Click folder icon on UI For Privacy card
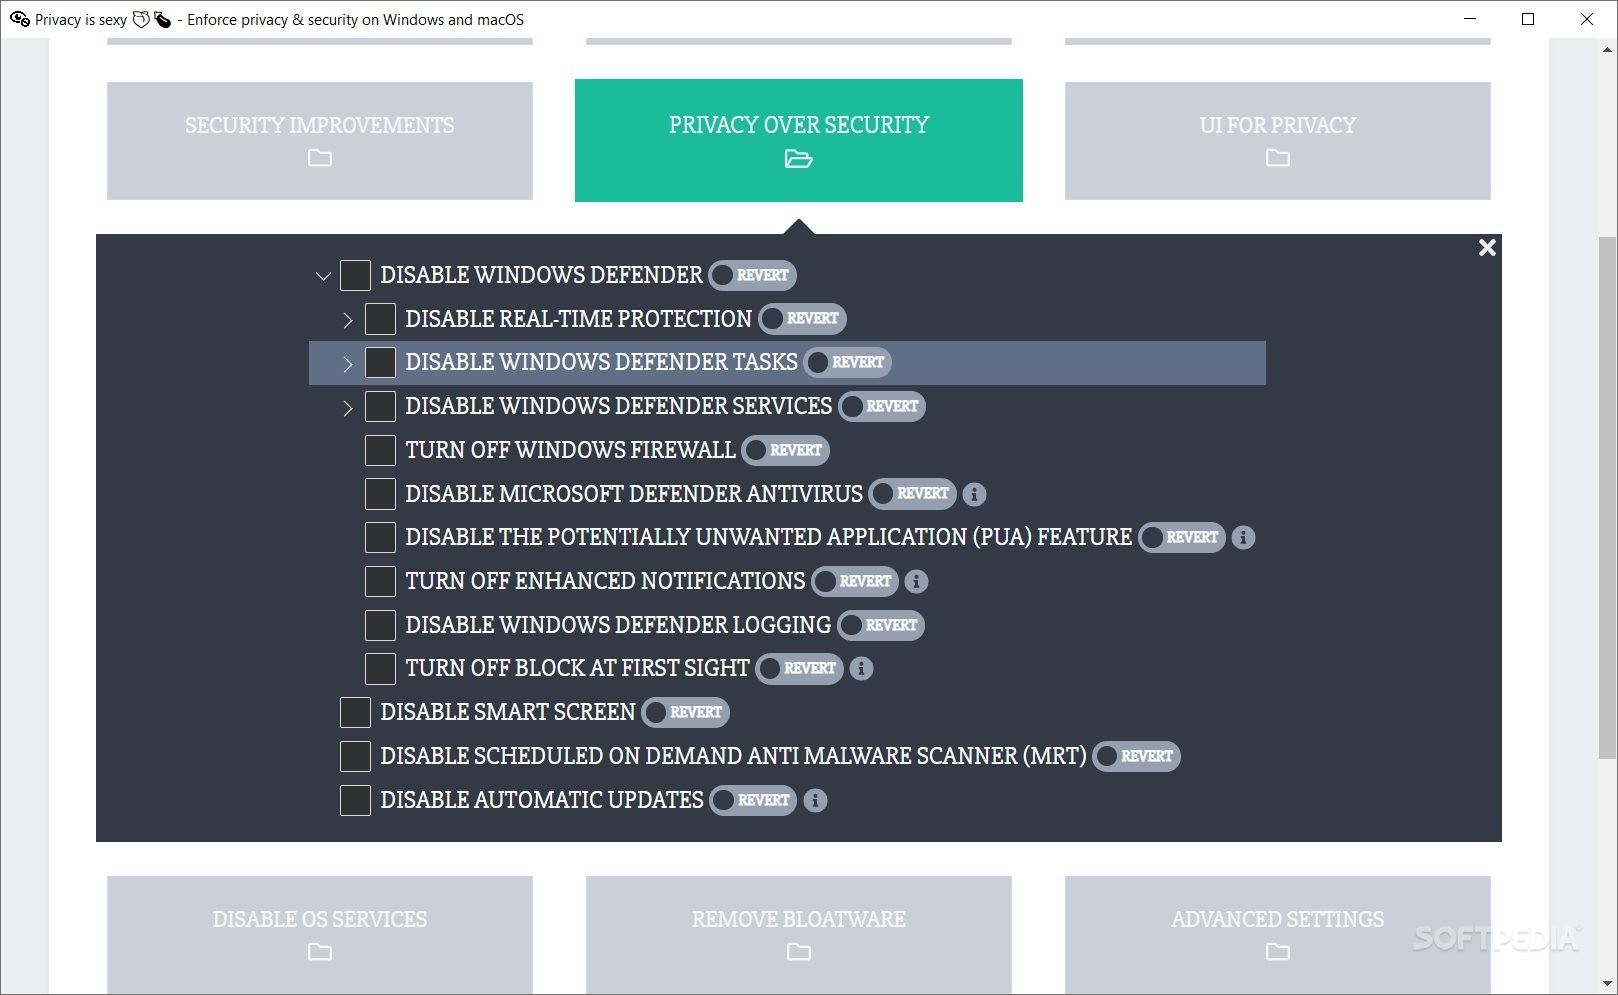 coord(1278,158)
